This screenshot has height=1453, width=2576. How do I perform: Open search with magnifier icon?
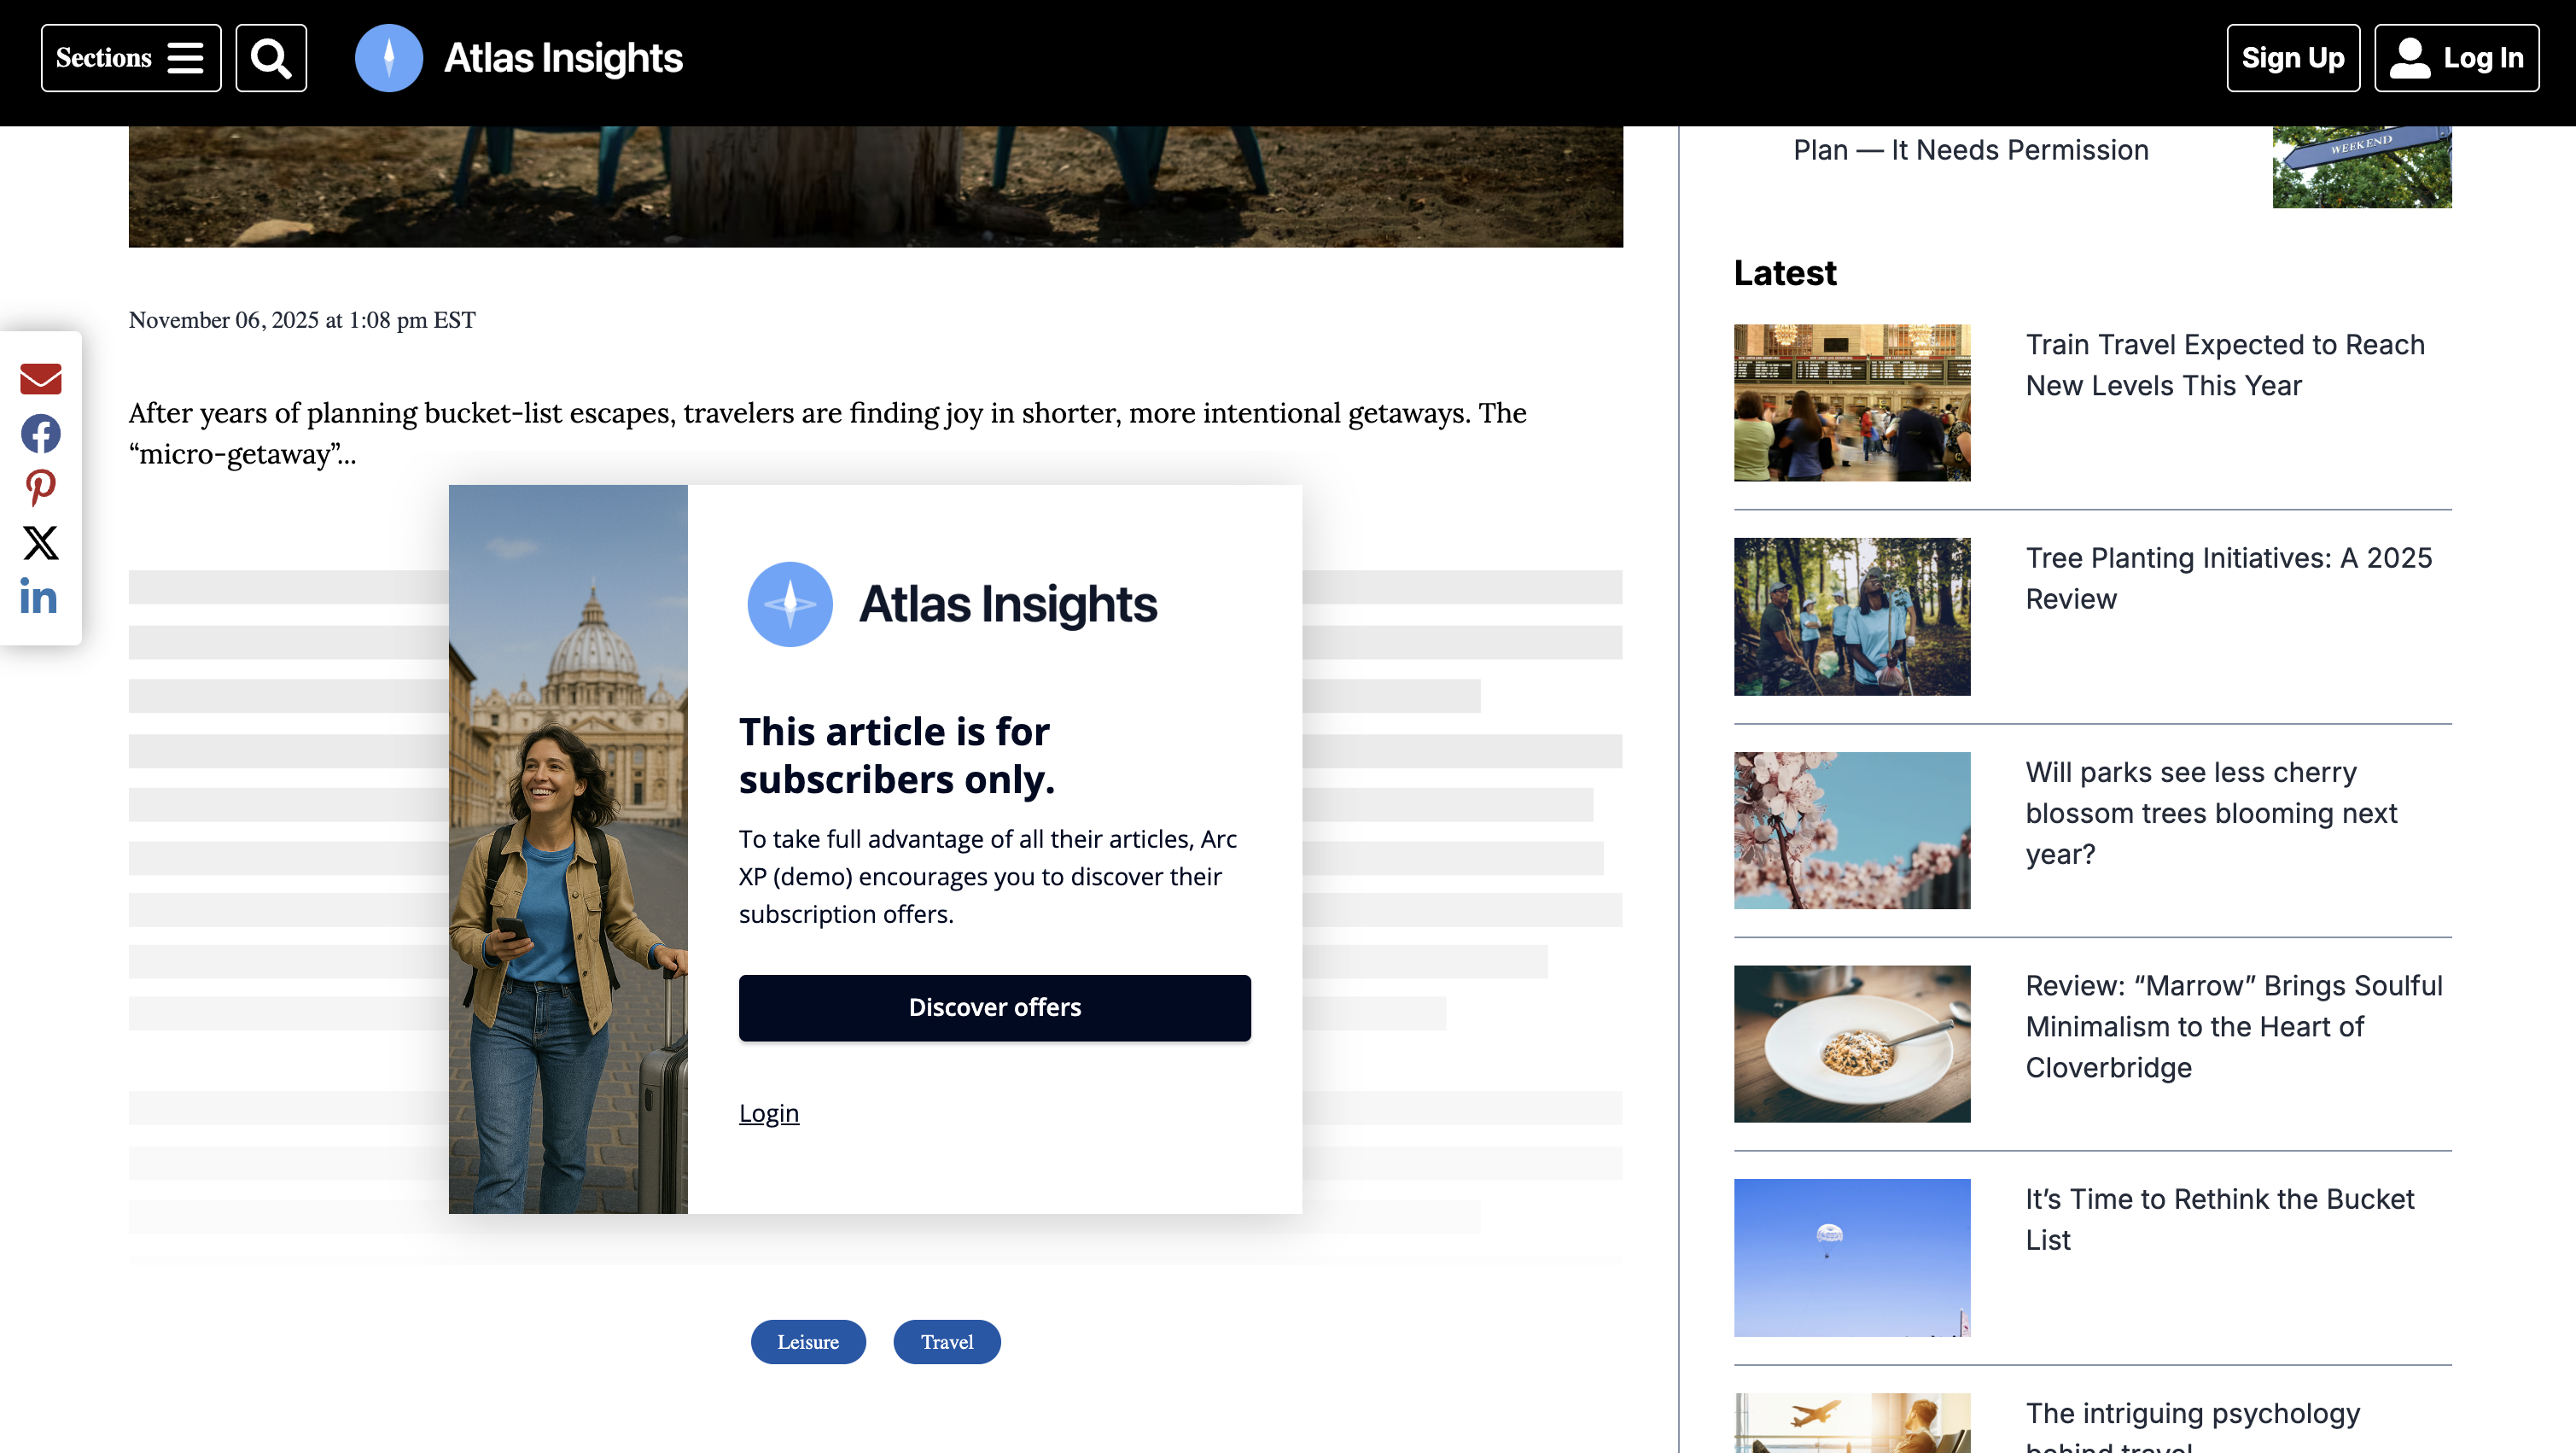point(271,58)
